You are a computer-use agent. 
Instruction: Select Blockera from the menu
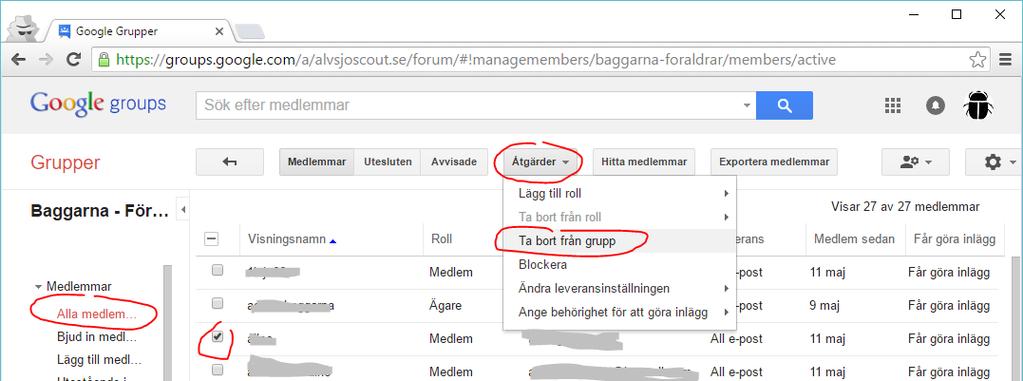click(x=620, y=265)
